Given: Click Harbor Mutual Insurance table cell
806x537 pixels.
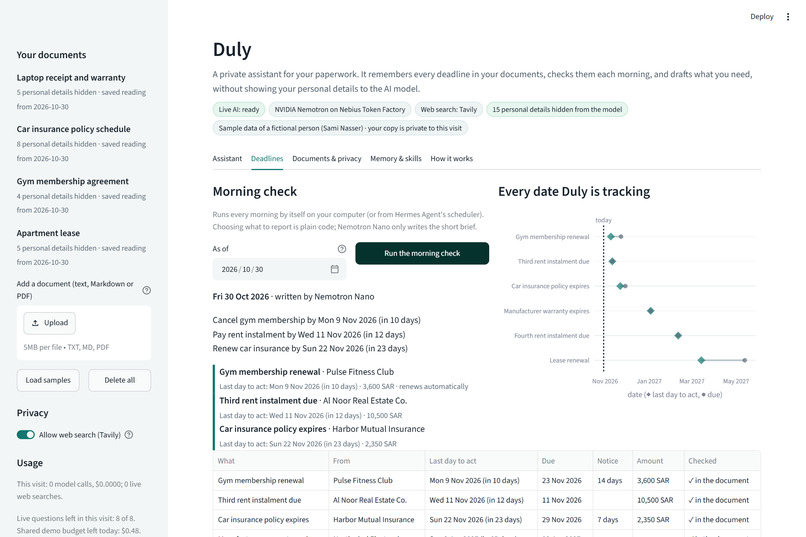Looking at the screenshot, I should tap(377, 520).
